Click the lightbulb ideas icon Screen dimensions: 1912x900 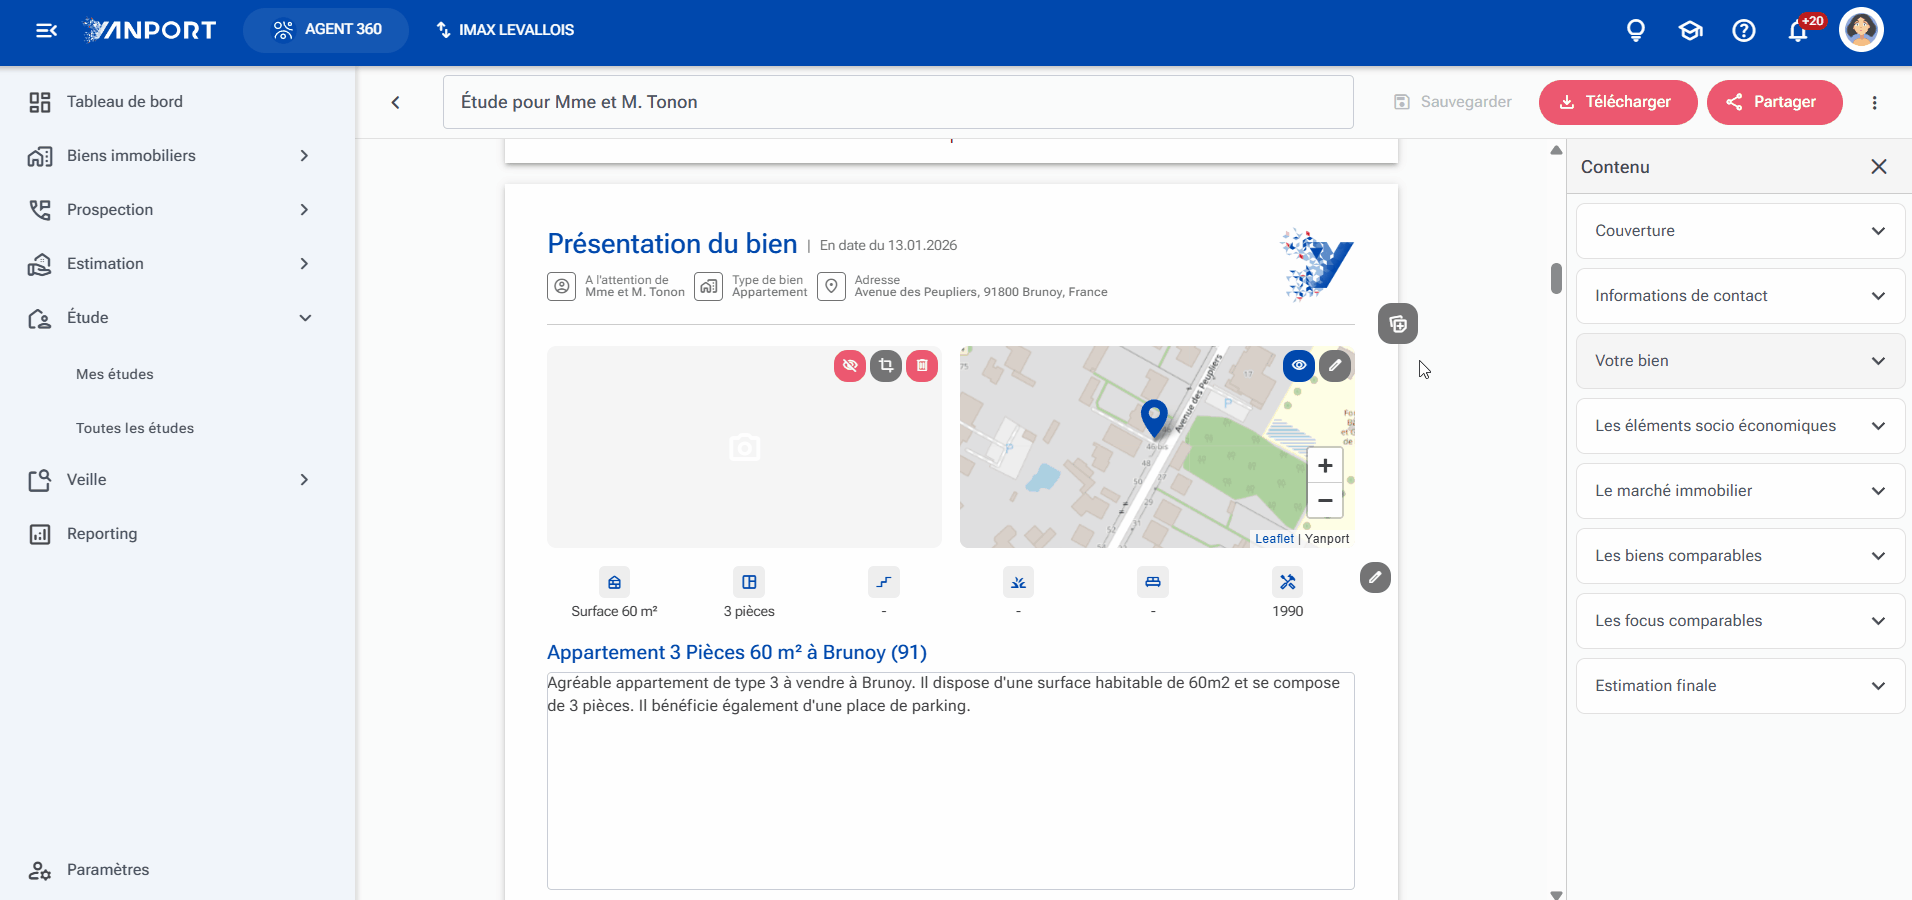coord(1636,30)
